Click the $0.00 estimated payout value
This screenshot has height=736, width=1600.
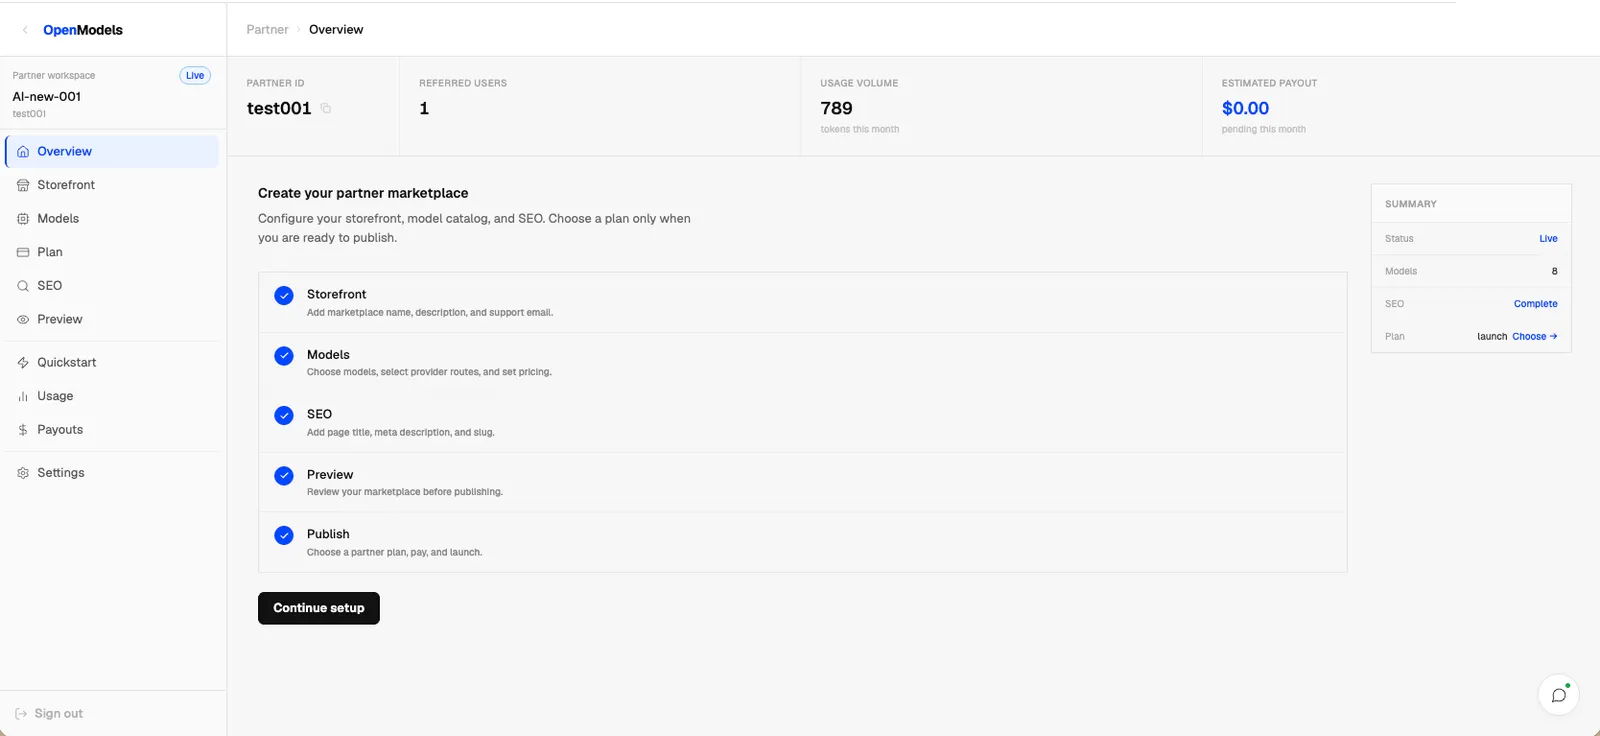pos(1245,108)
